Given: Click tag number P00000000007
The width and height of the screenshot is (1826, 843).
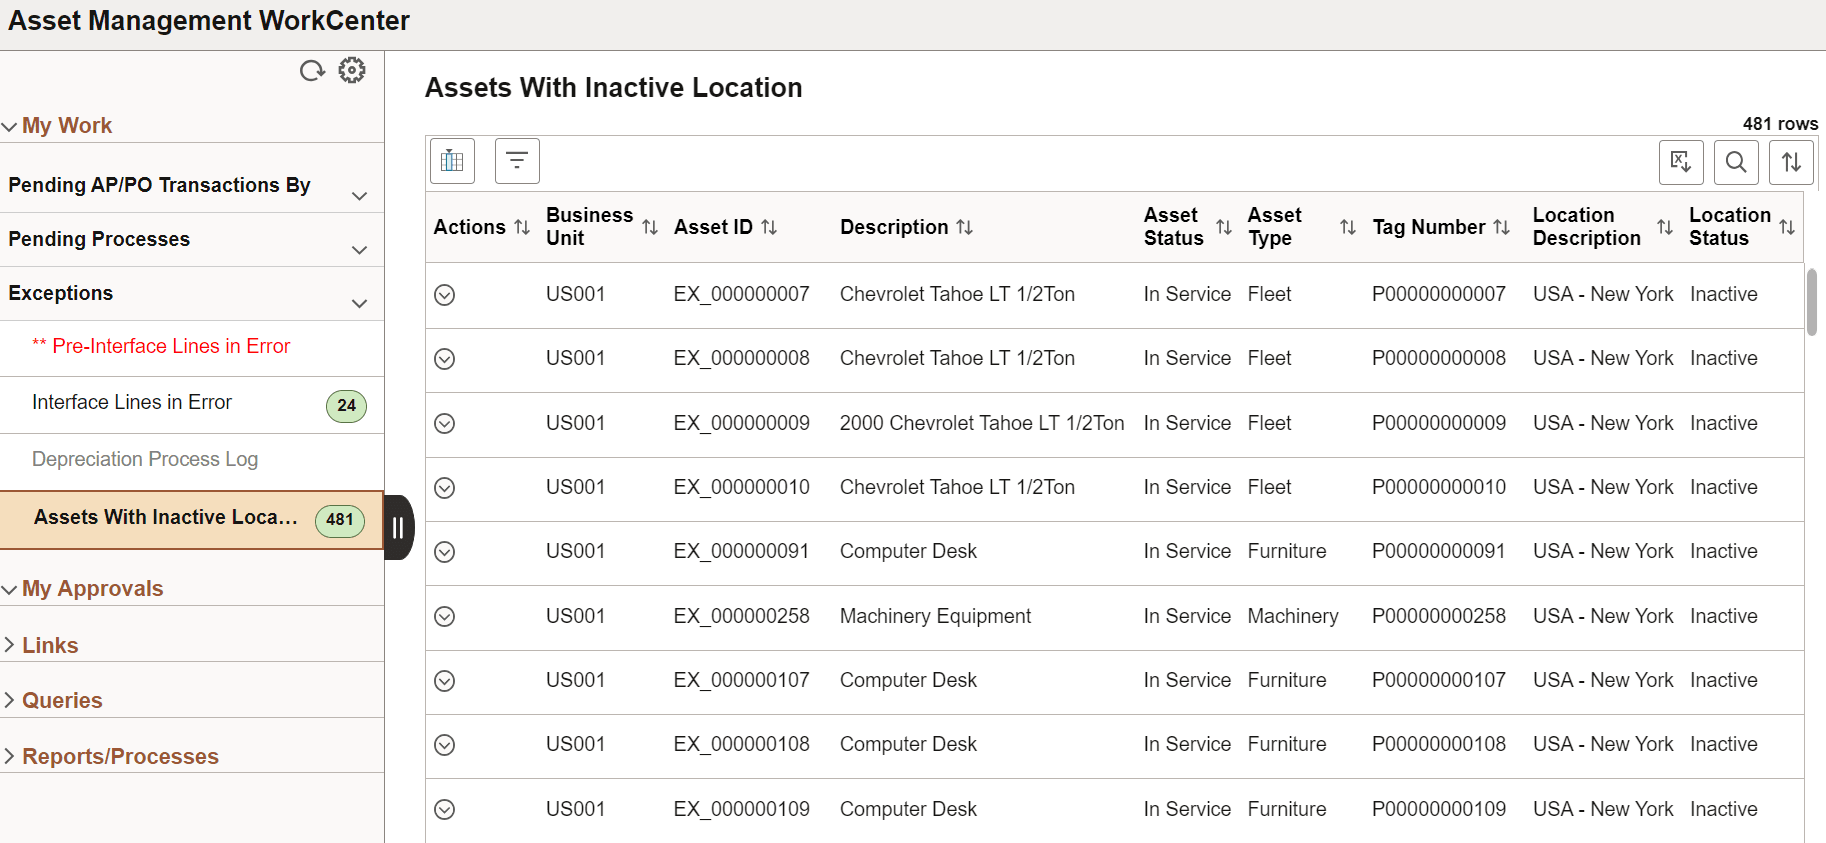Looking at the screenshot, I should point(1438,294).
